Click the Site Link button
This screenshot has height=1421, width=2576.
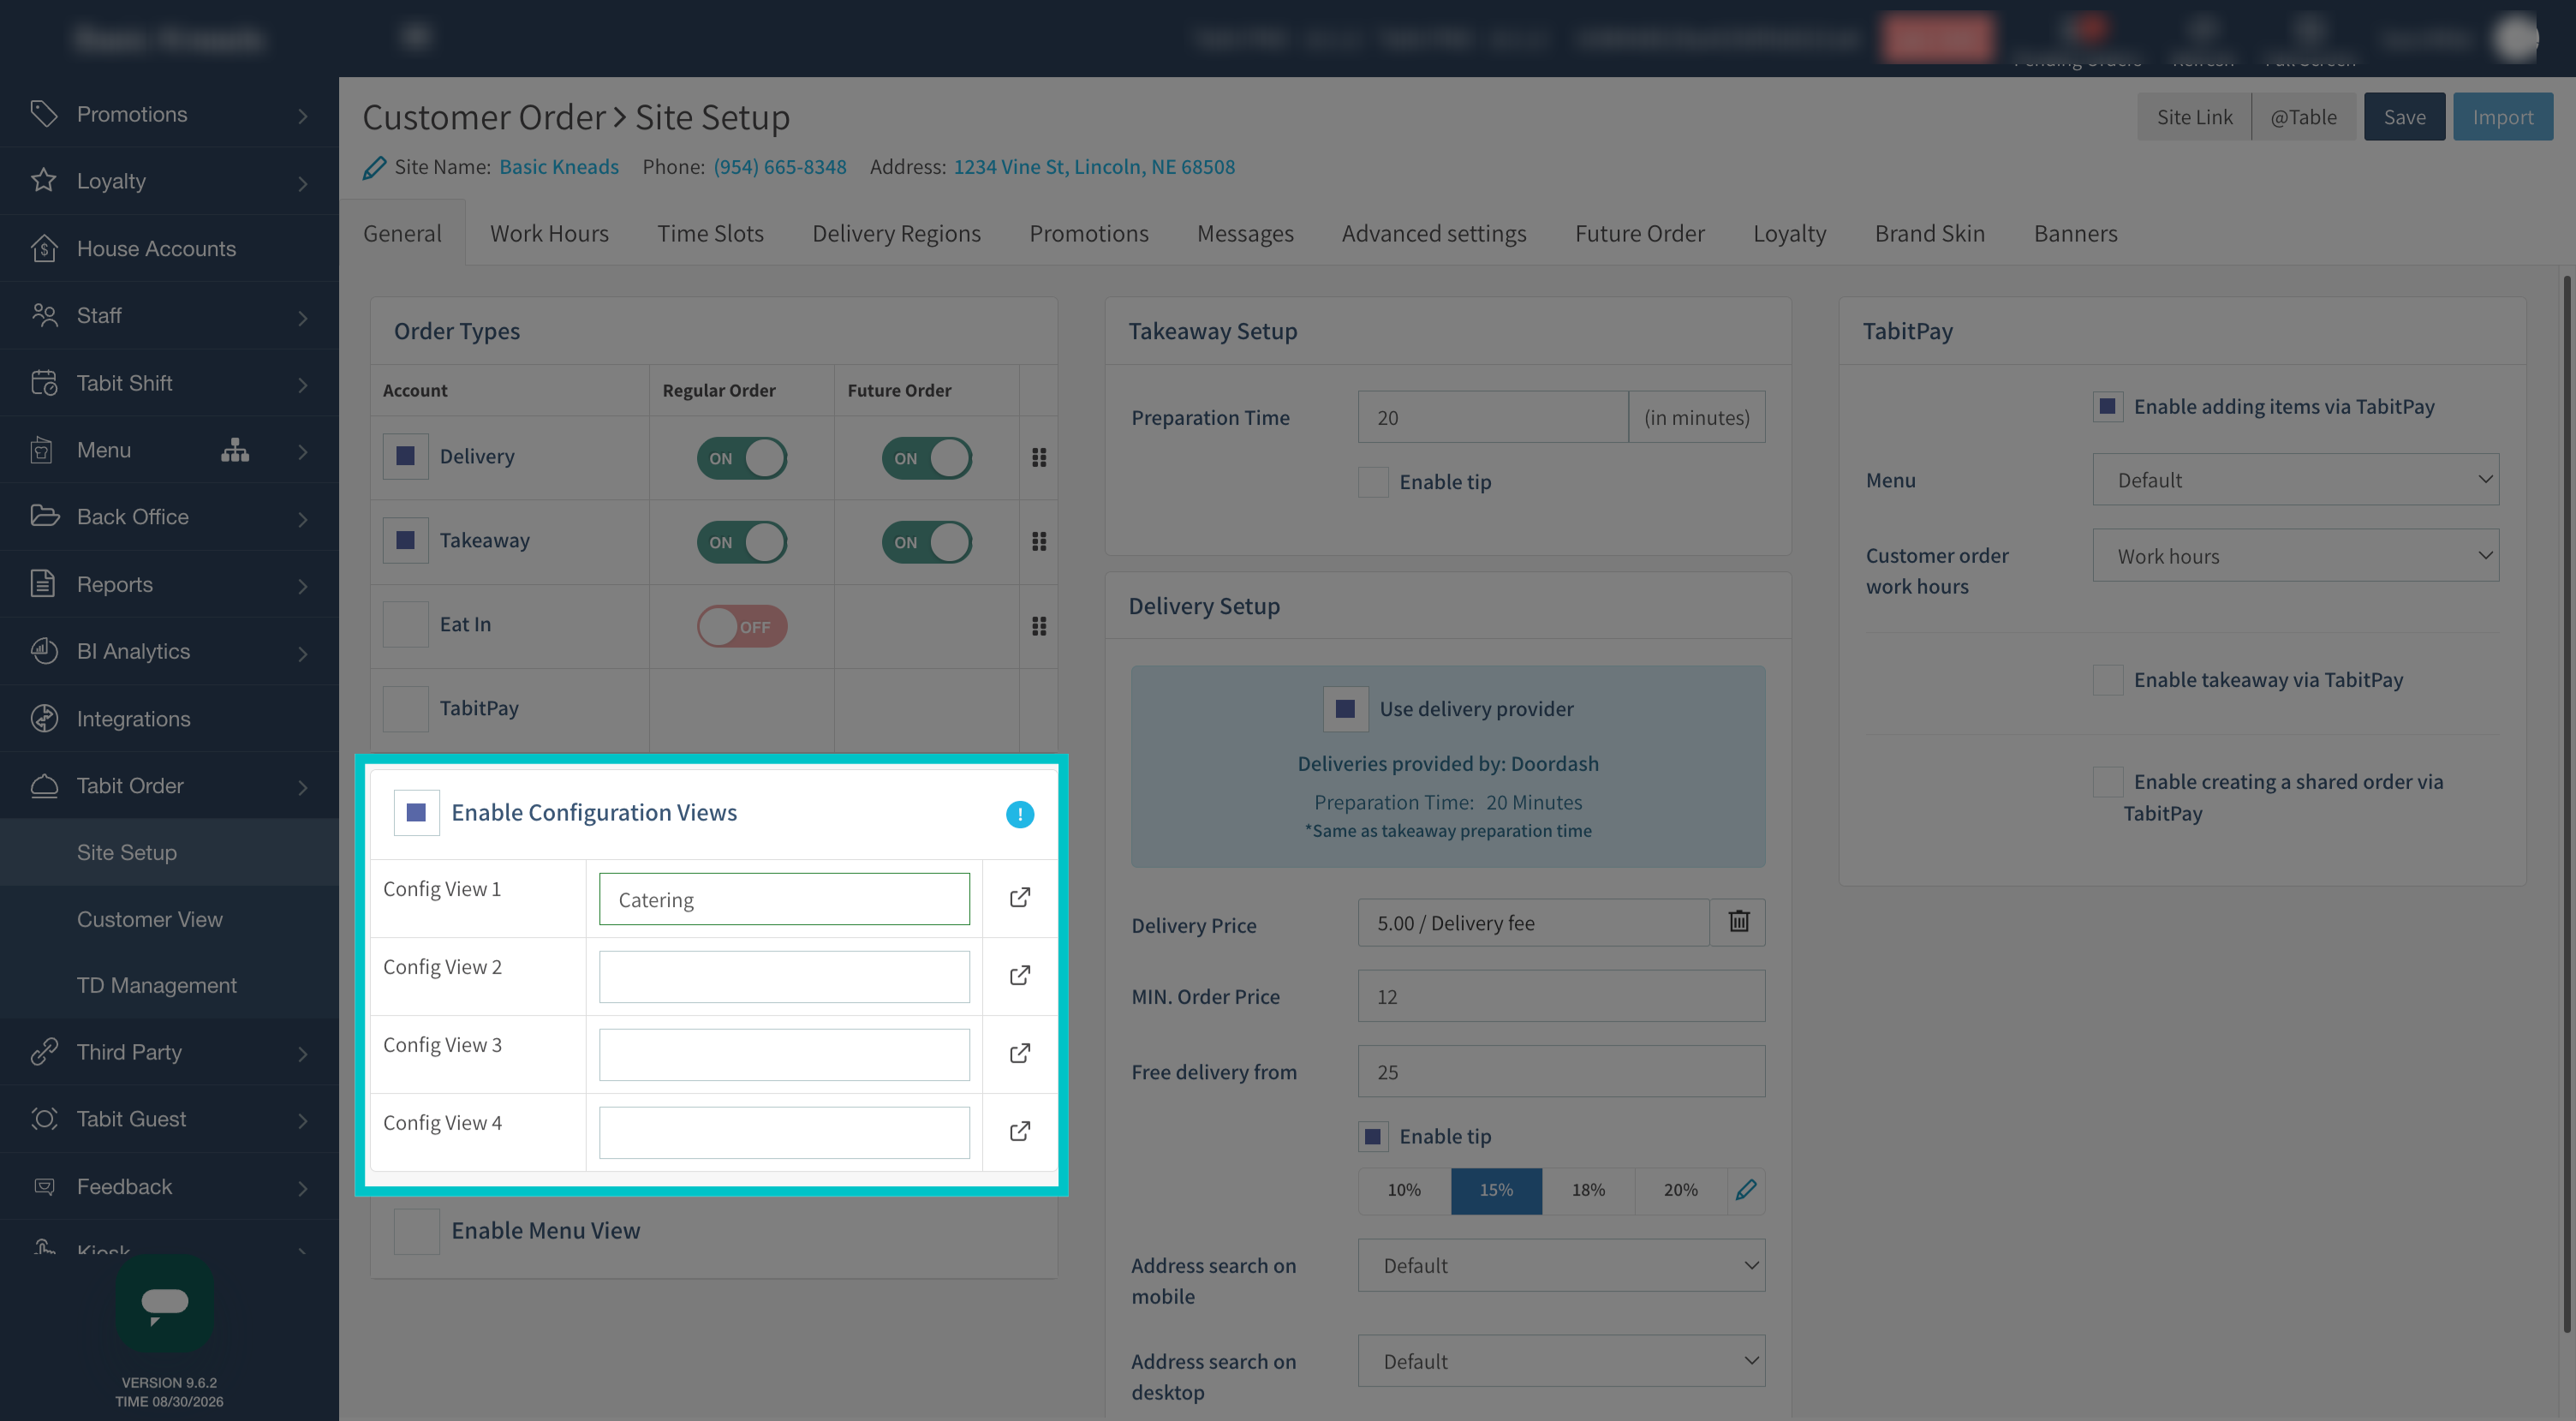pyautogui.click(x=2194, y=117)
